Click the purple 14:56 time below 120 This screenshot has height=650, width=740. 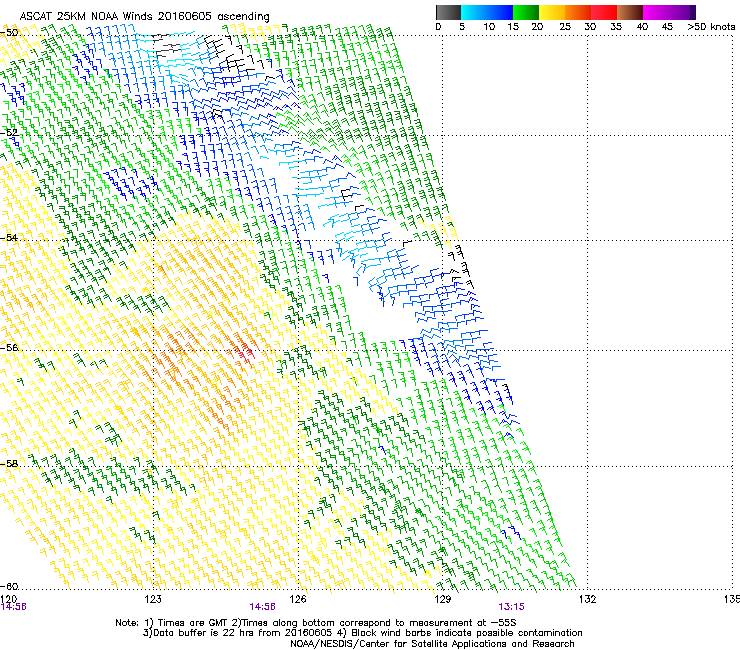pos(13,607)
